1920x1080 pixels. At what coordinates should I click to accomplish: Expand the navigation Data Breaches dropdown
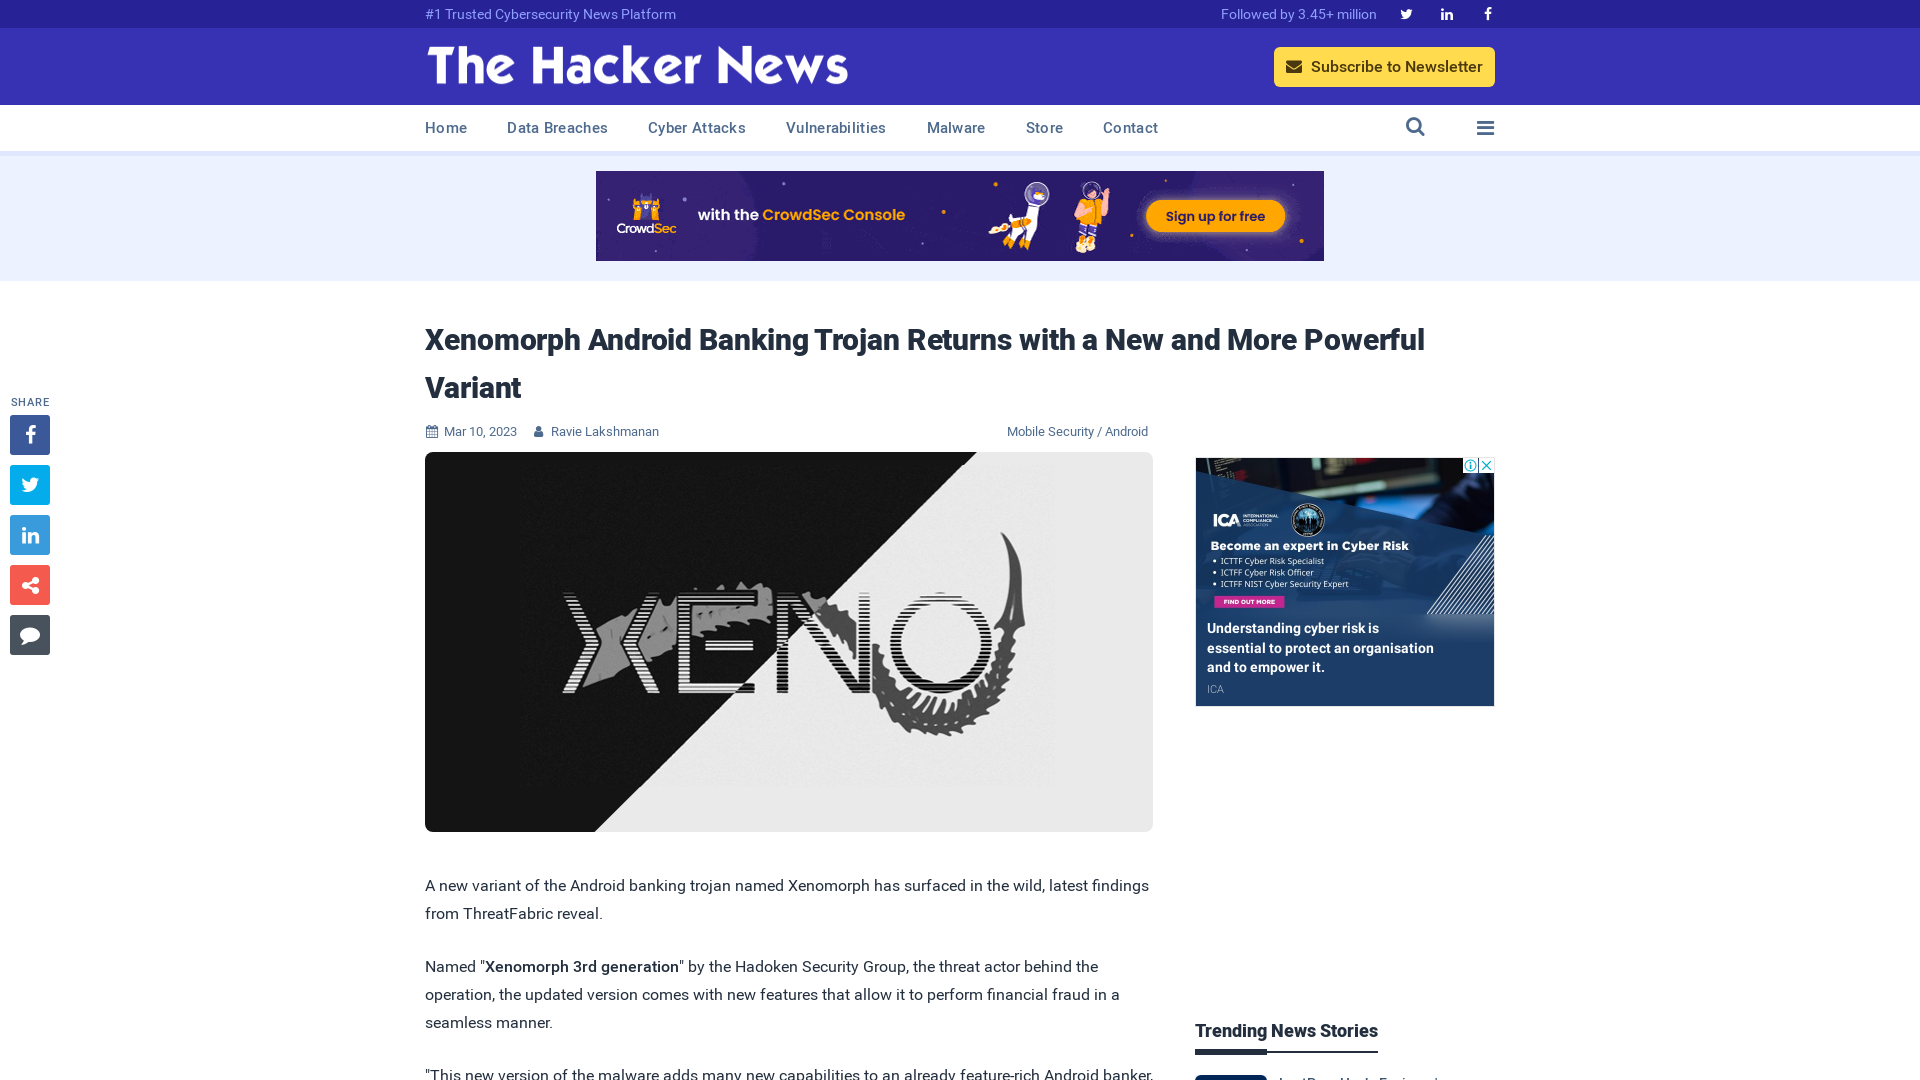pyautogui.click(x=556, y=127)
